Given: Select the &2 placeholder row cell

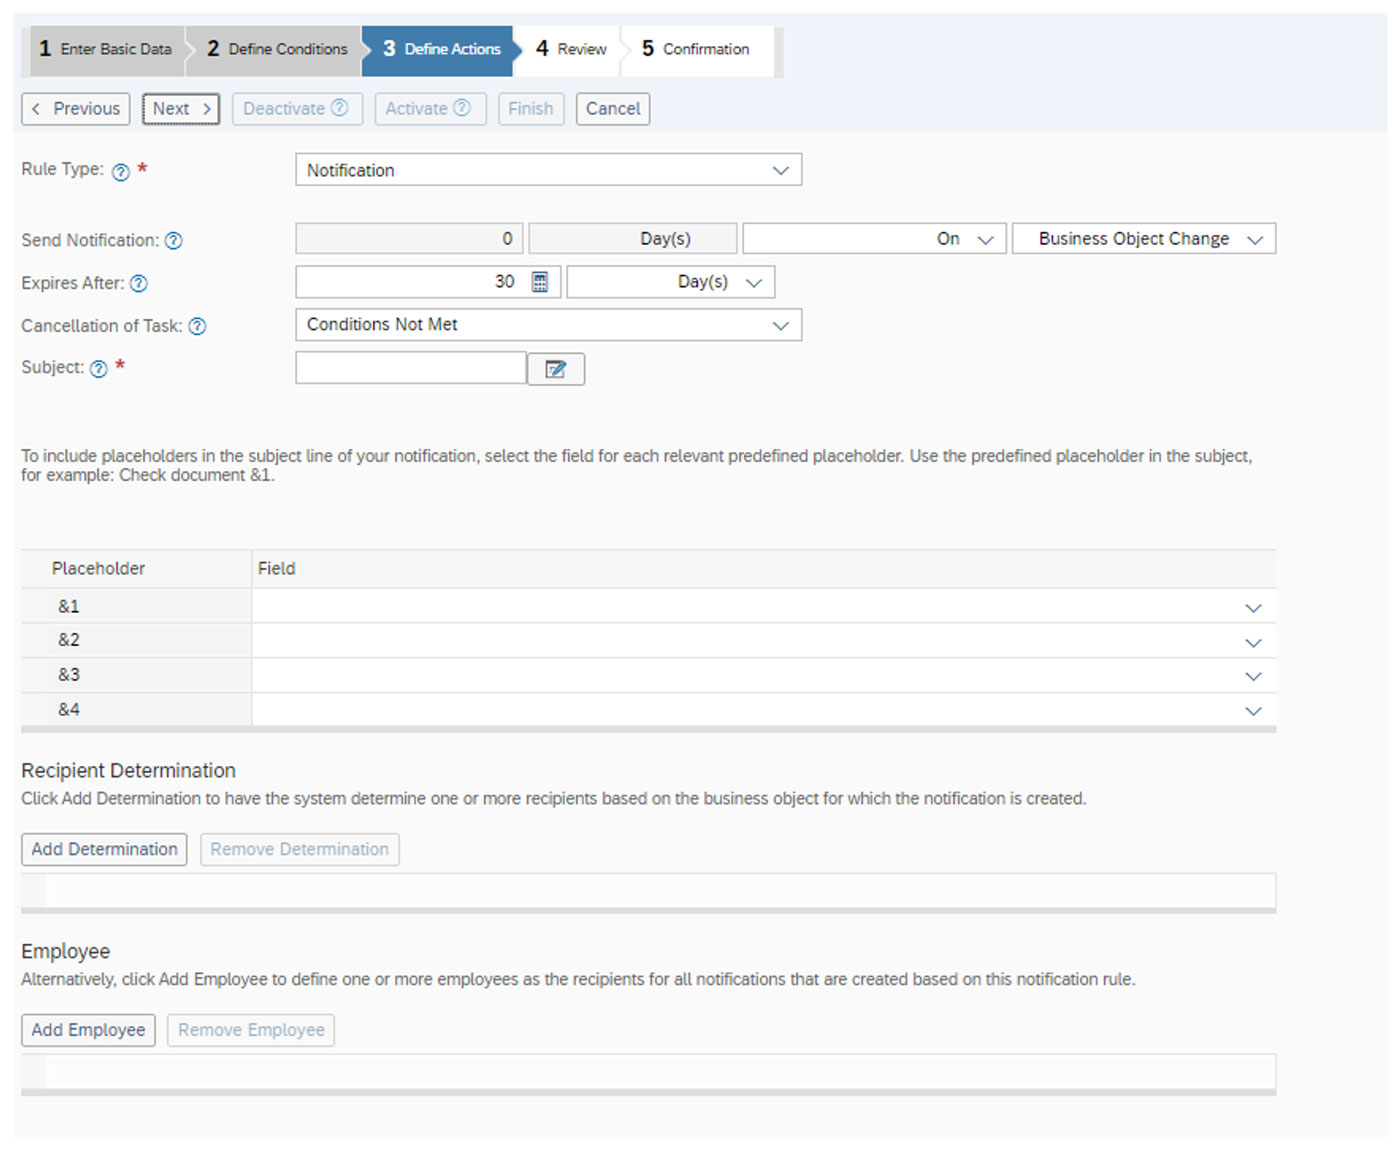Looking at the screenshot, I should pyautogui.click(x=137, y=640).
